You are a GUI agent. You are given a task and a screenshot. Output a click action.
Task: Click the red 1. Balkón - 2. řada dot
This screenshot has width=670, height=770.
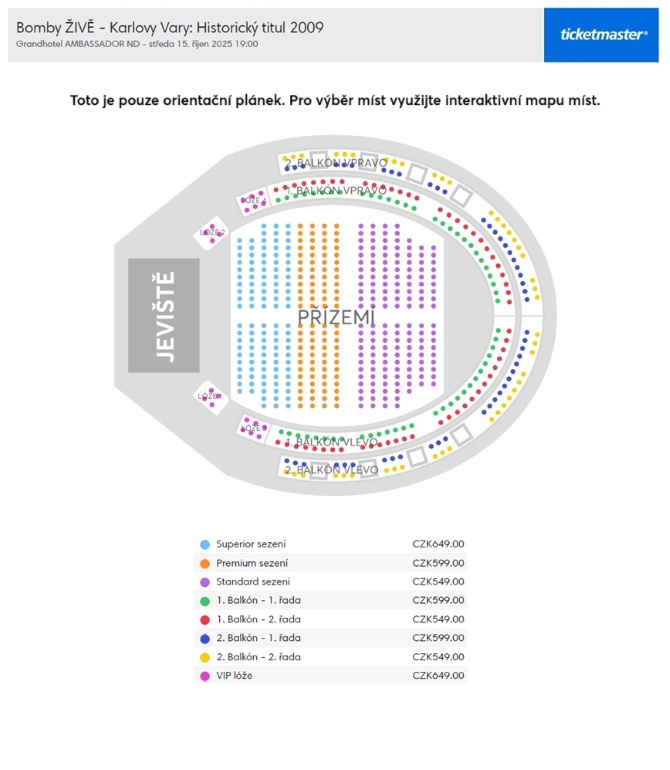[205, 619]
